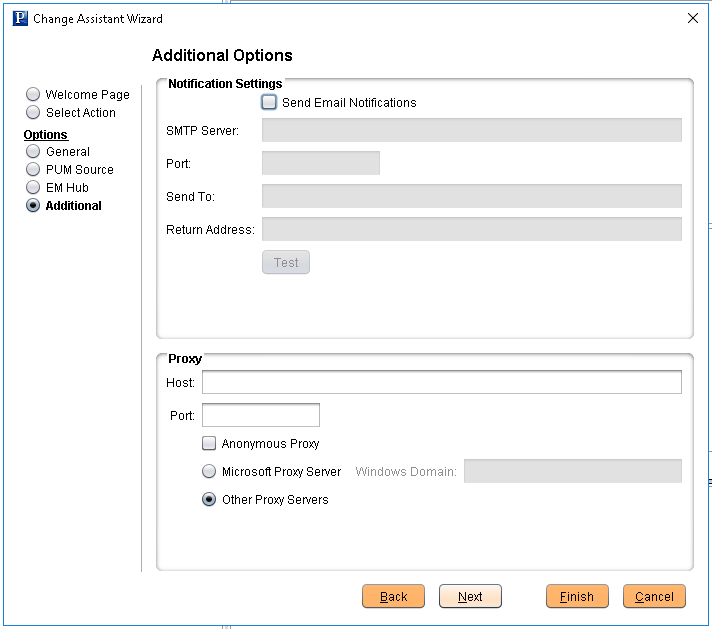Click the Send To field

point(472,196)
